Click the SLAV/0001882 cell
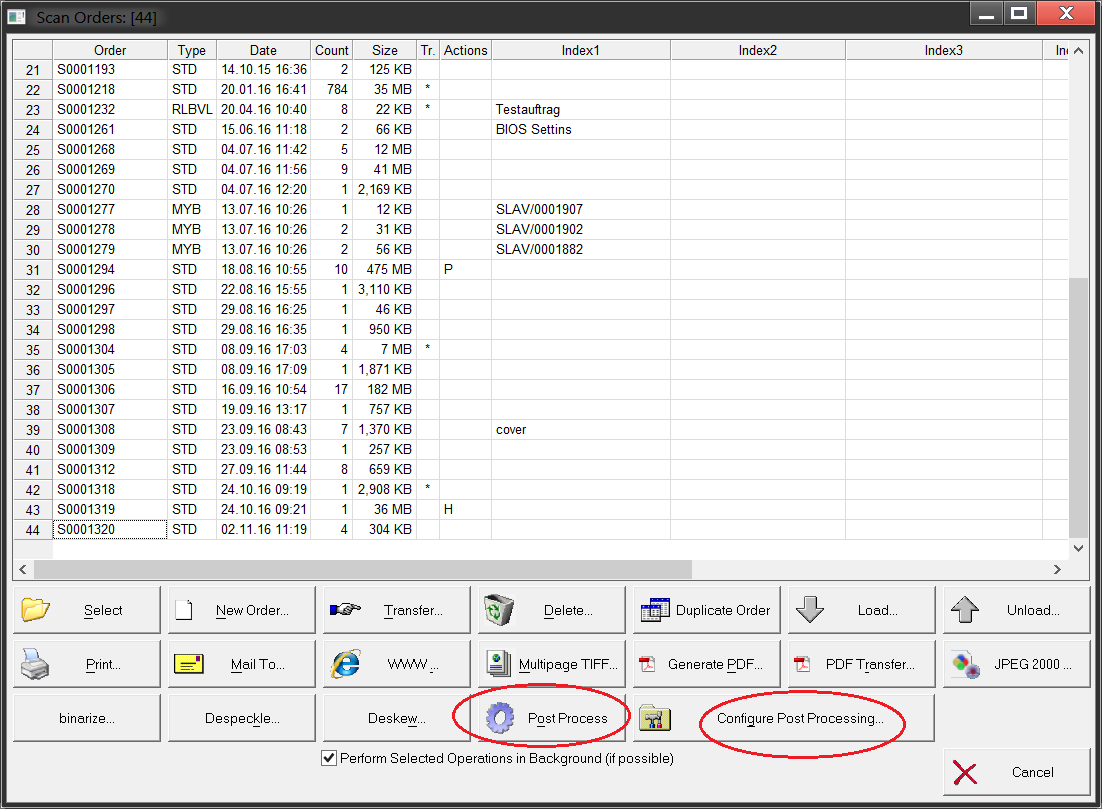 coord(581,250)
